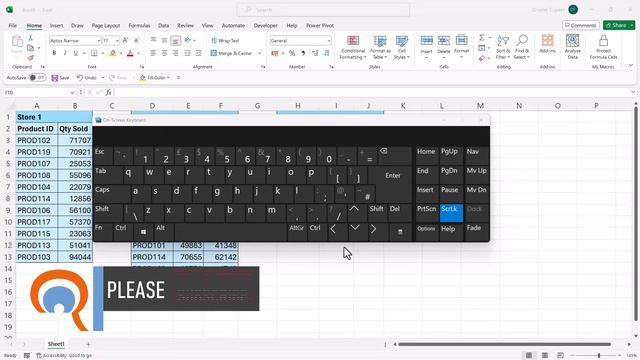Apply italic formatting

click(x=65, y=53)
